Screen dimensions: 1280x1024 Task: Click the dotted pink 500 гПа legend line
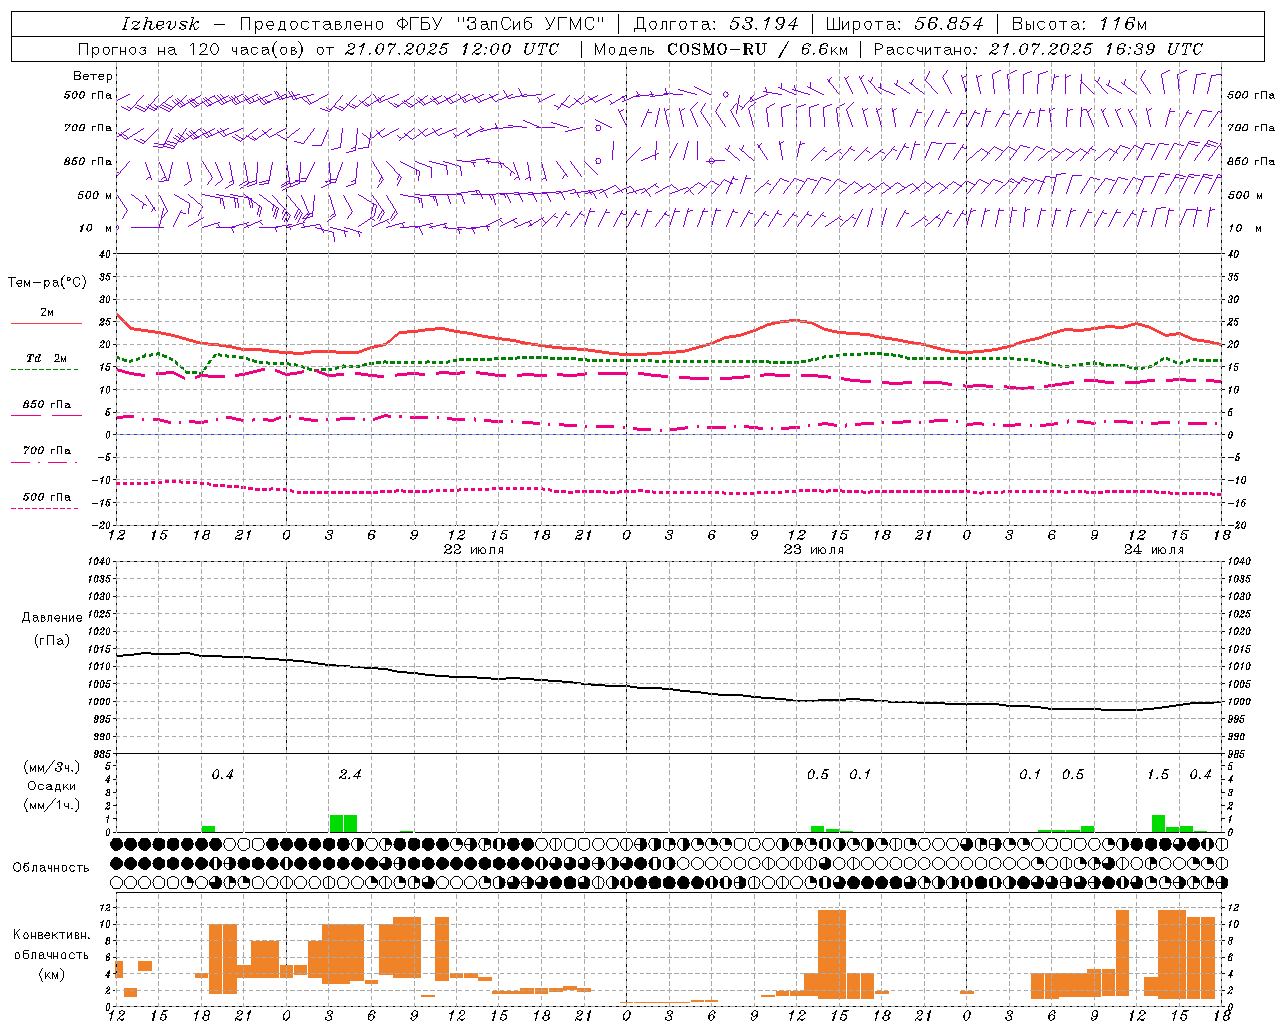coord(45,508)
